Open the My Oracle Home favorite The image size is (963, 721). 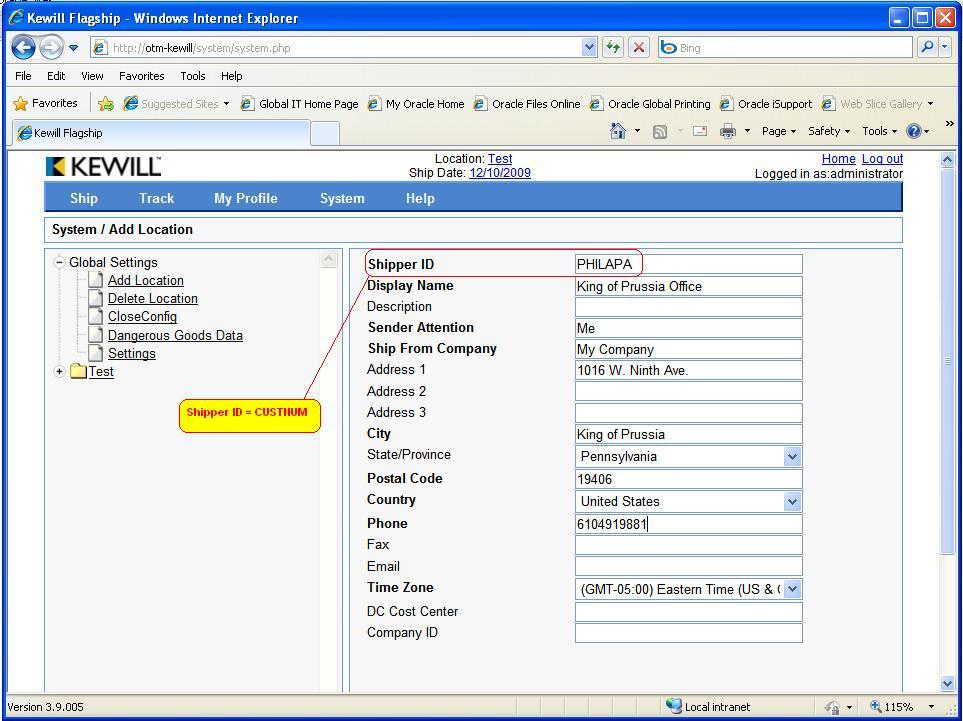[416, 104]
